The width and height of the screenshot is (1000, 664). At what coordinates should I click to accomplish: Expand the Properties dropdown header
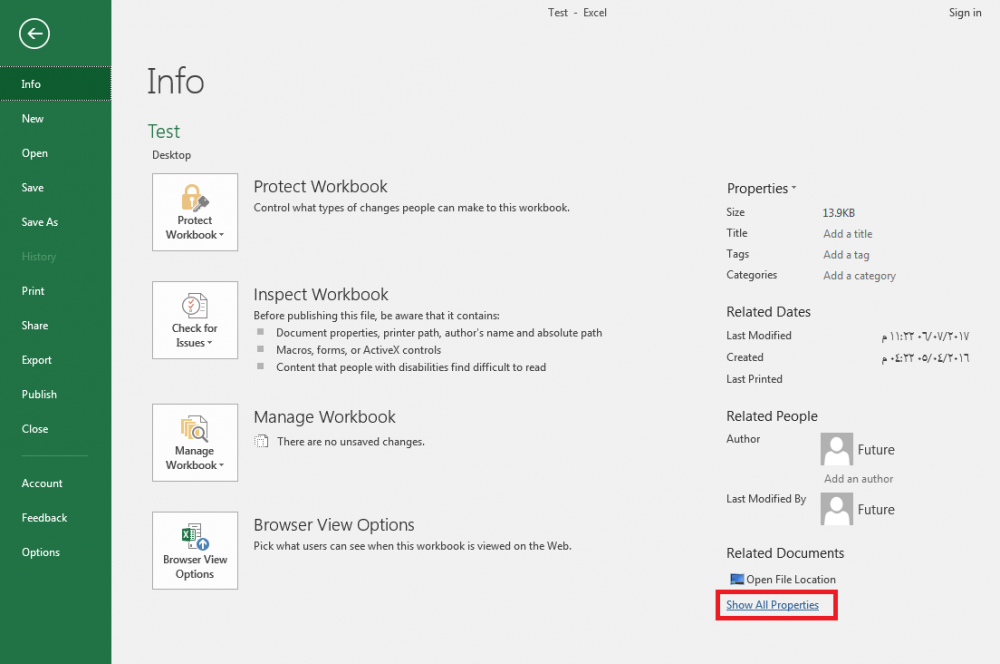tap(761, 188)
